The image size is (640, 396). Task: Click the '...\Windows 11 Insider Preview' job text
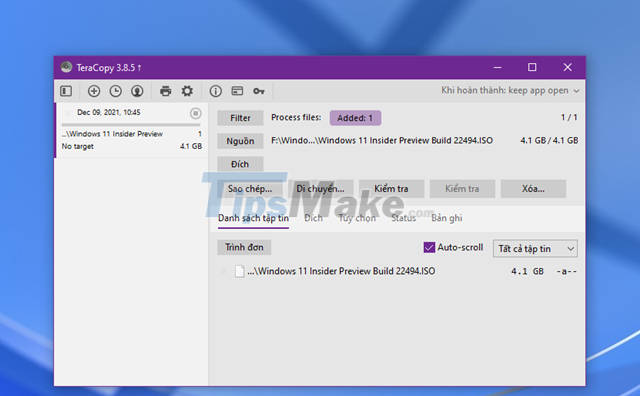pyautogui.click(x=112, y=134)
